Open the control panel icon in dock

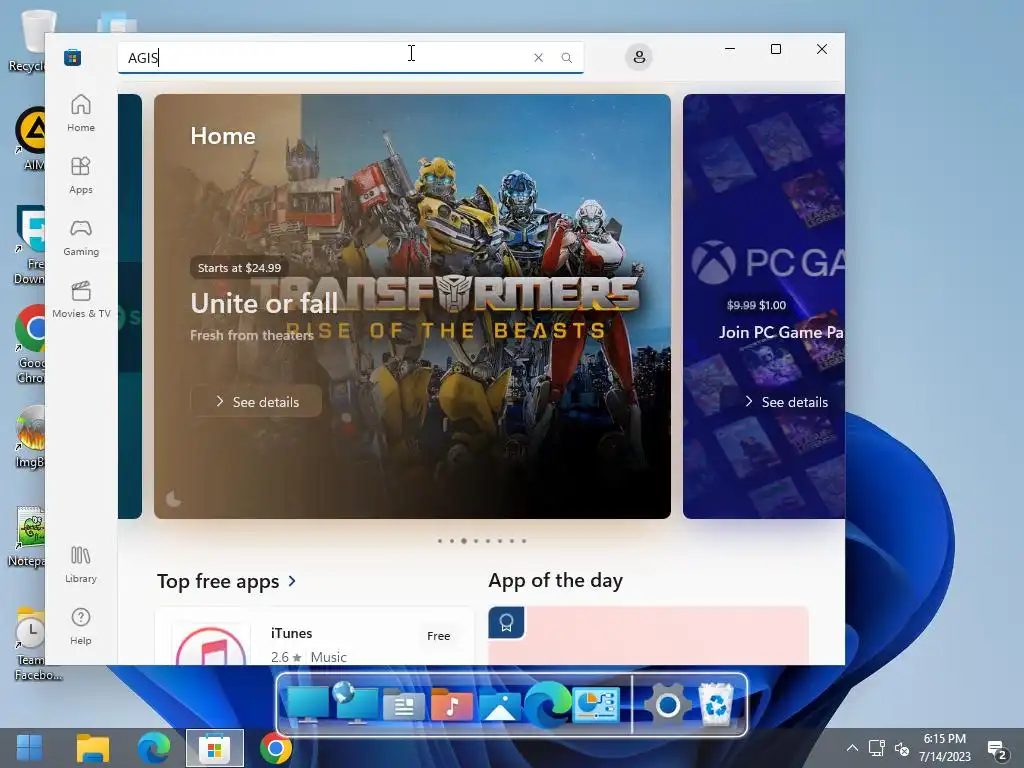tap(596, 705)
